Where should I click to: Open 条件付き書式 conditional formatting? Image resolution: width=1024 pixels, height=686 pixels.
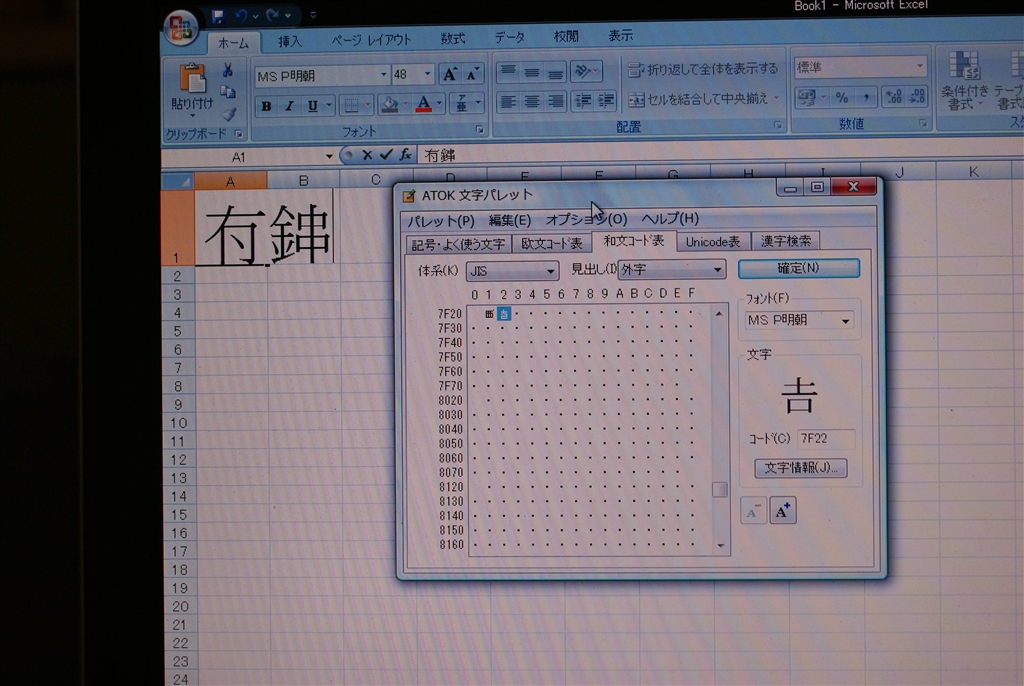[964, 80]
